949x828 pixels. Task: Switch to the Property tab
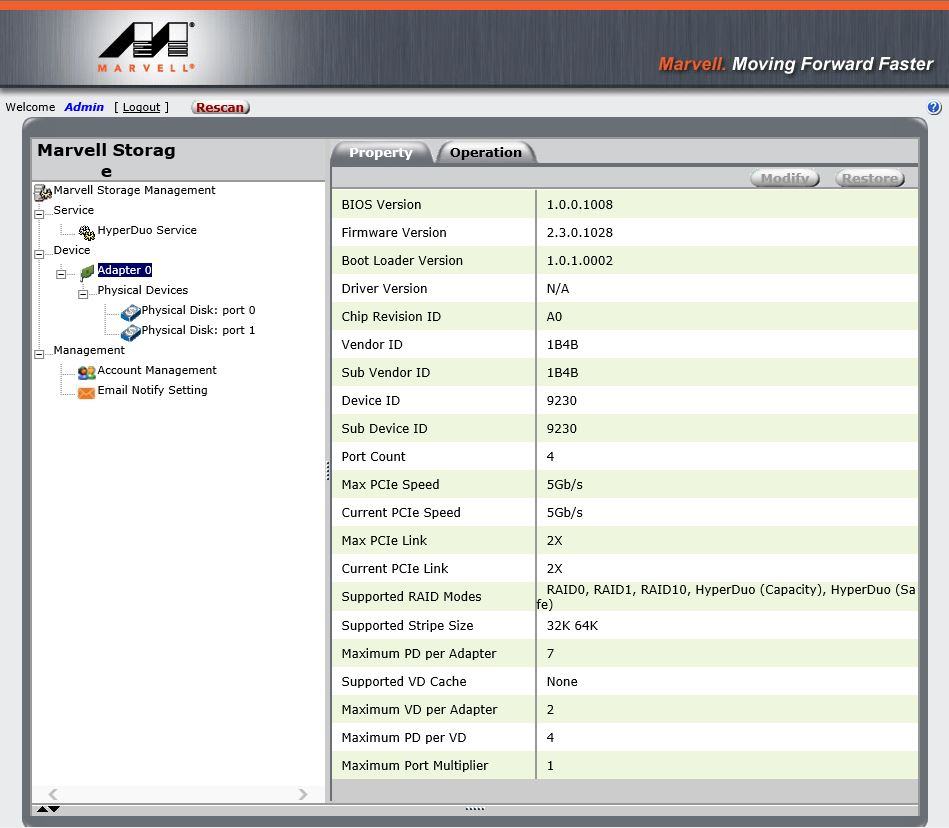[x=381, y=153]
